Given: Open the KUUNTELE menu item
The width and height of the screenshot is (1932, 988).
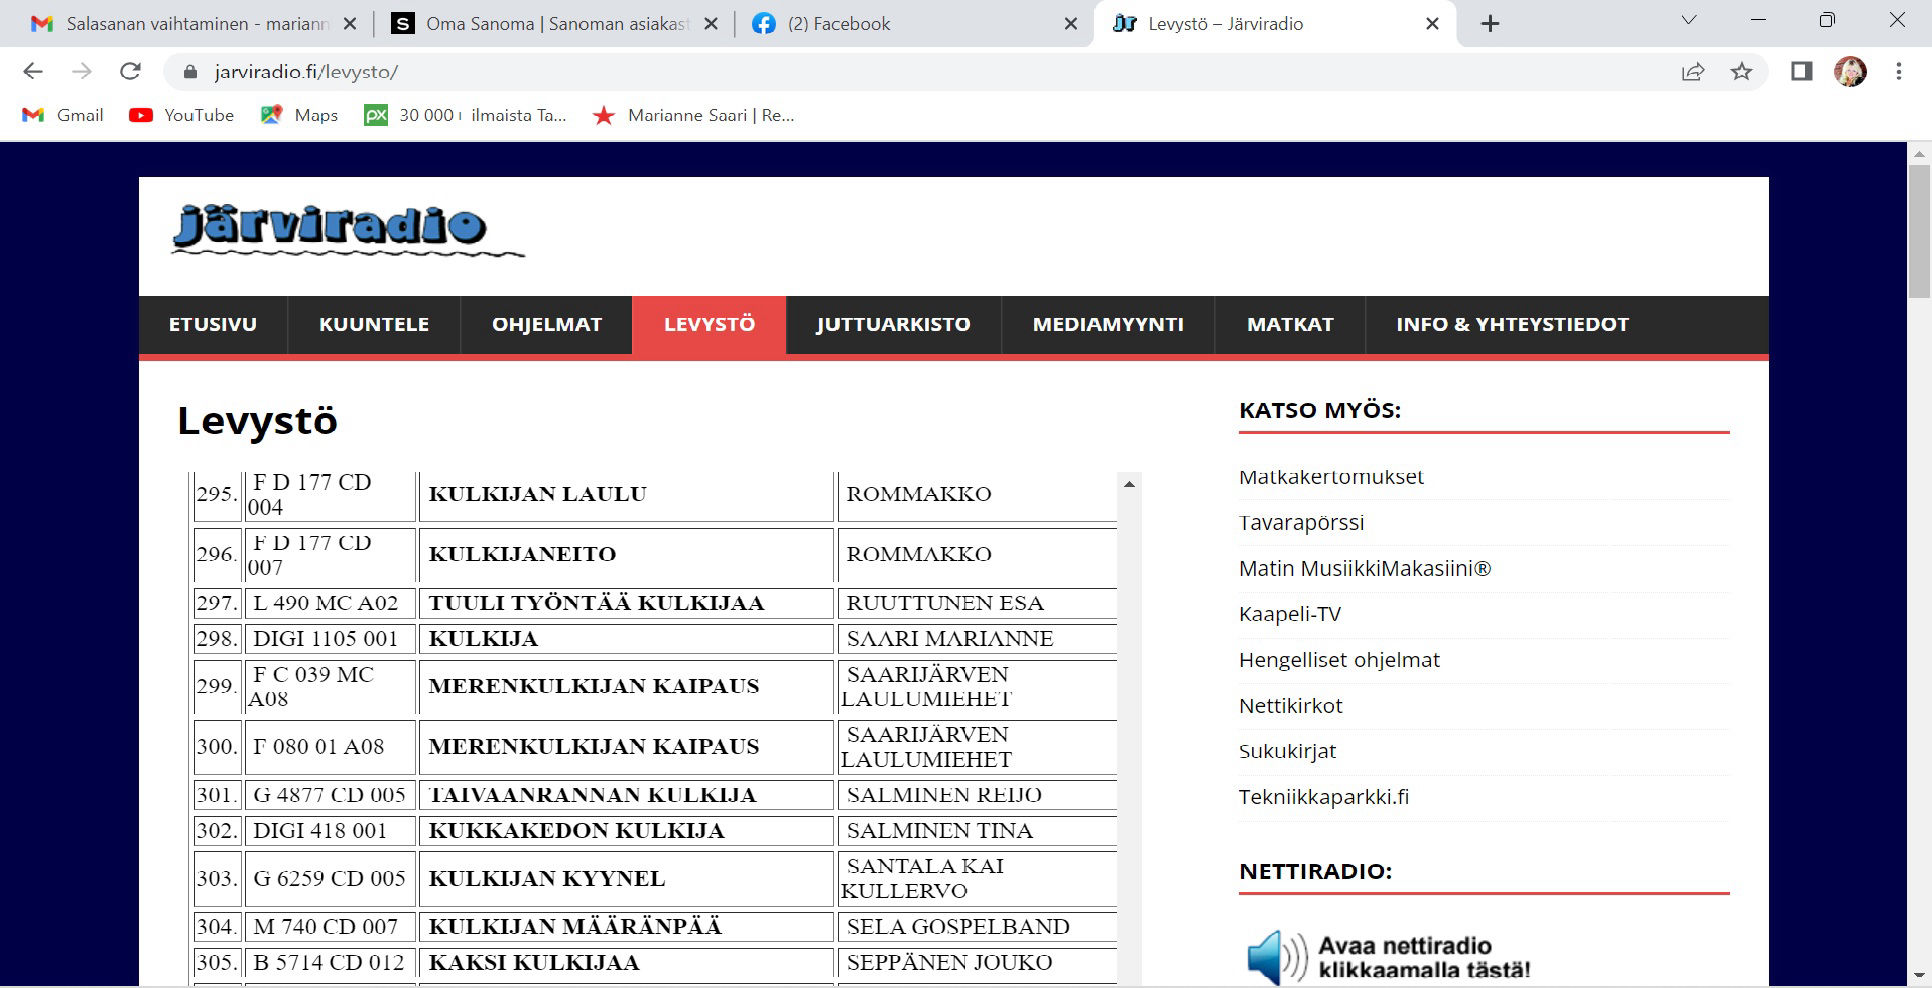Looking at the screenshot, I should (373, 324).
